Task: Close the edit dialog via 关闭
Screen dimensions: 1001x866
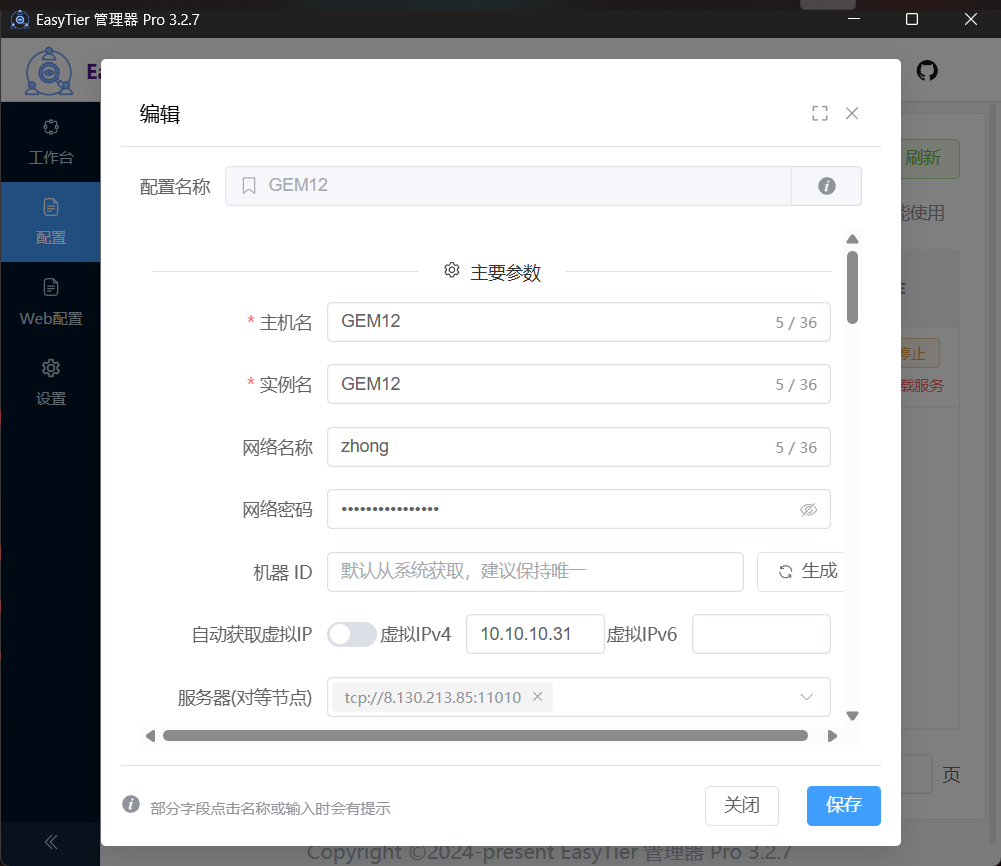Action: click(x=742, y=805)
